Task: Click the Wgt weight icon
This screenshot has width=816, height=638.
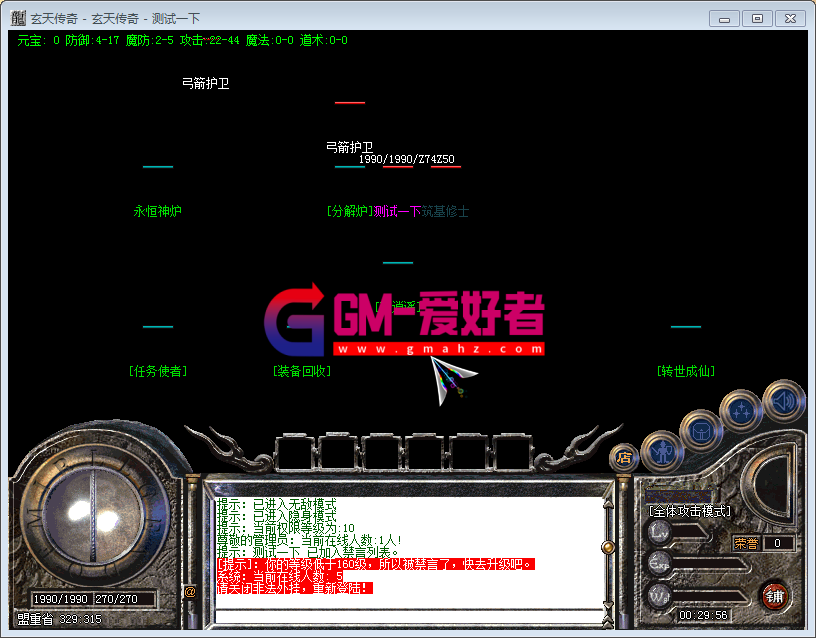Action: click(x=659, y=596)
